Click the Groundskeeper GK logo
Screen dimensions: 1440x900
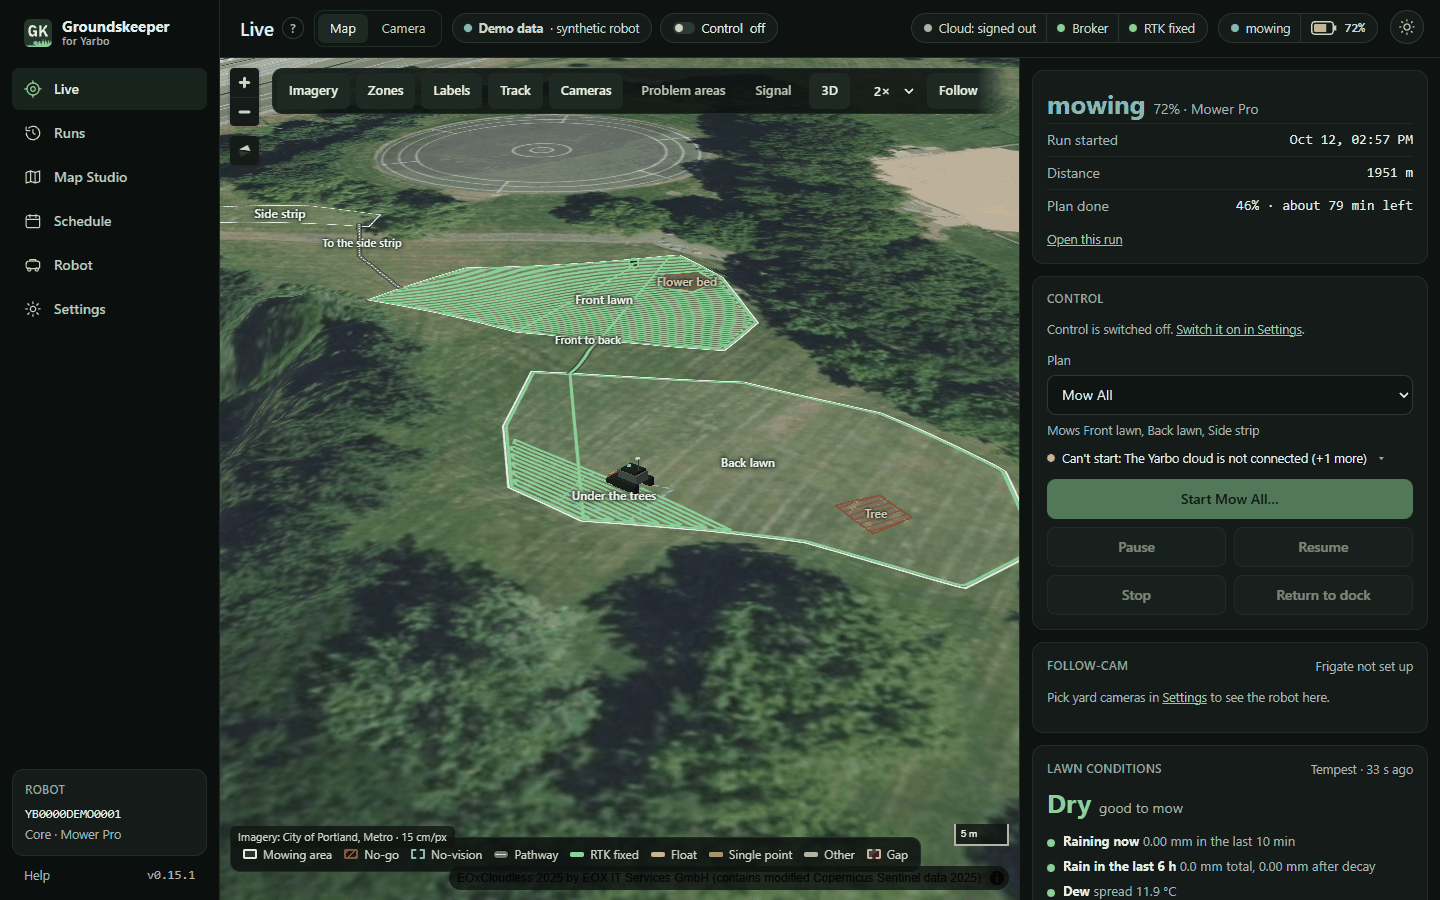pyautogui.click(x=38, y=32)
